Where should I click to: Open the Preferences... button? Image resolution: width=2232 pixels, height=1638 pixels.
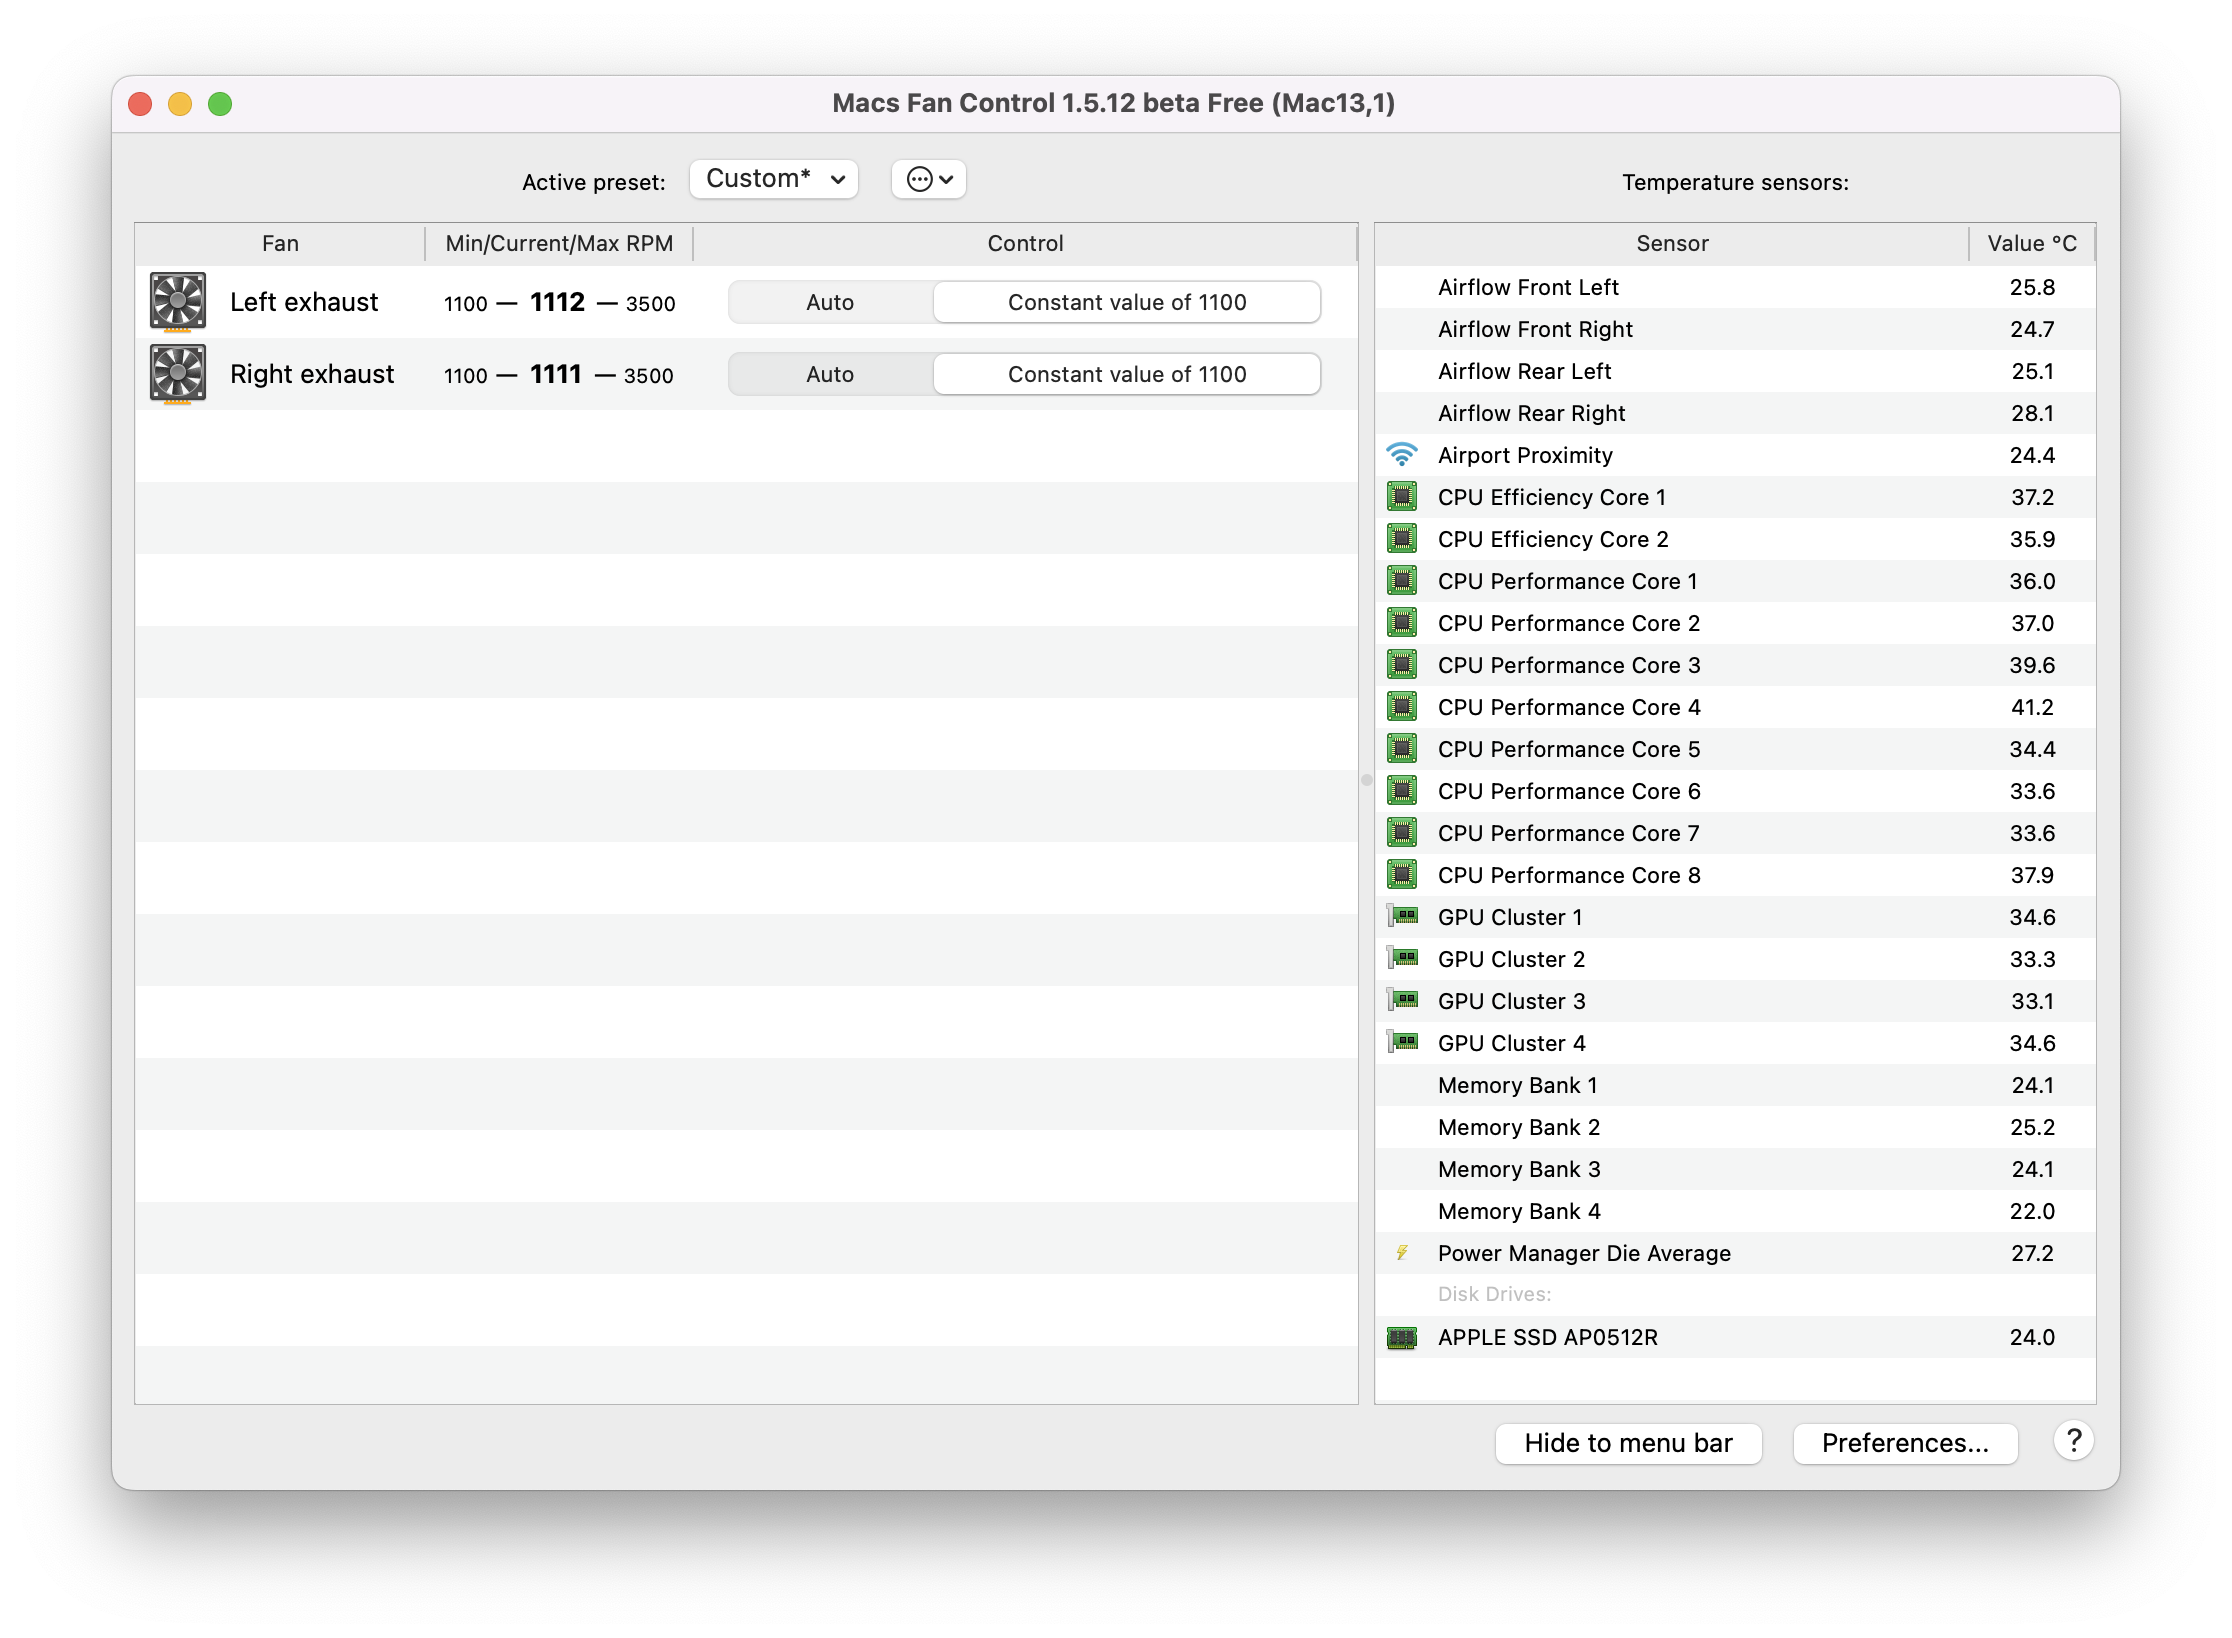pos(1904,1443)
